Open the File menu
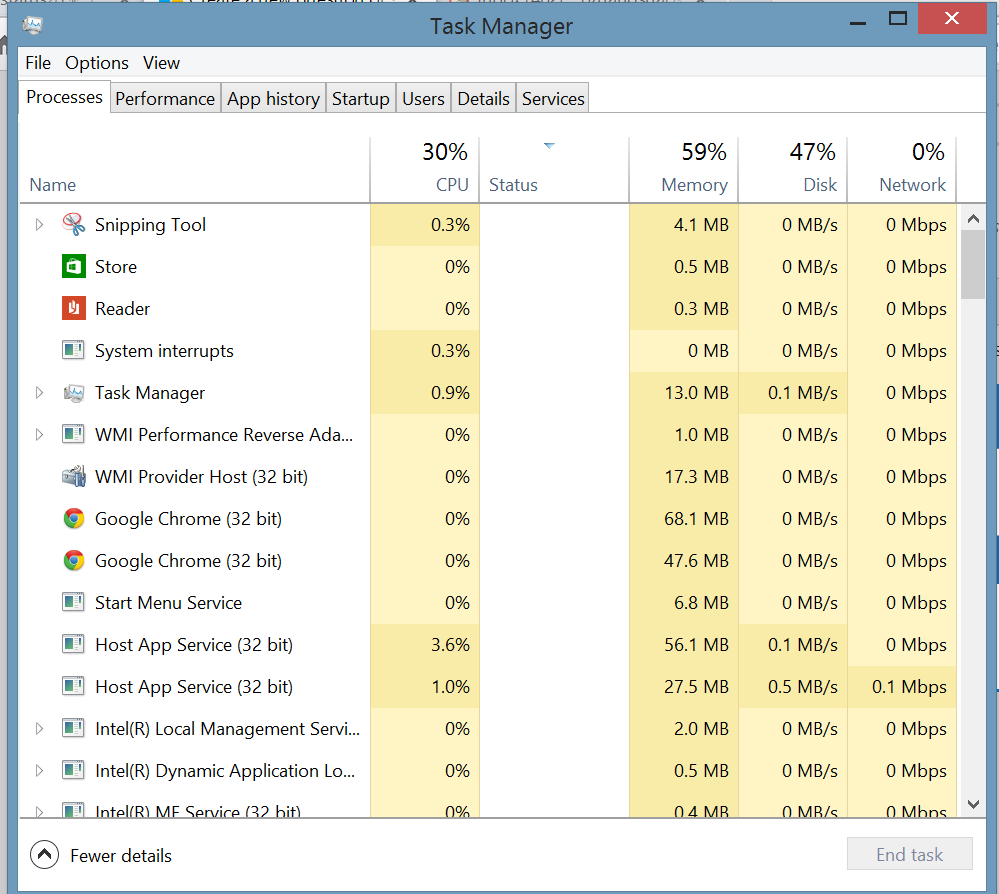 point(38,62)
